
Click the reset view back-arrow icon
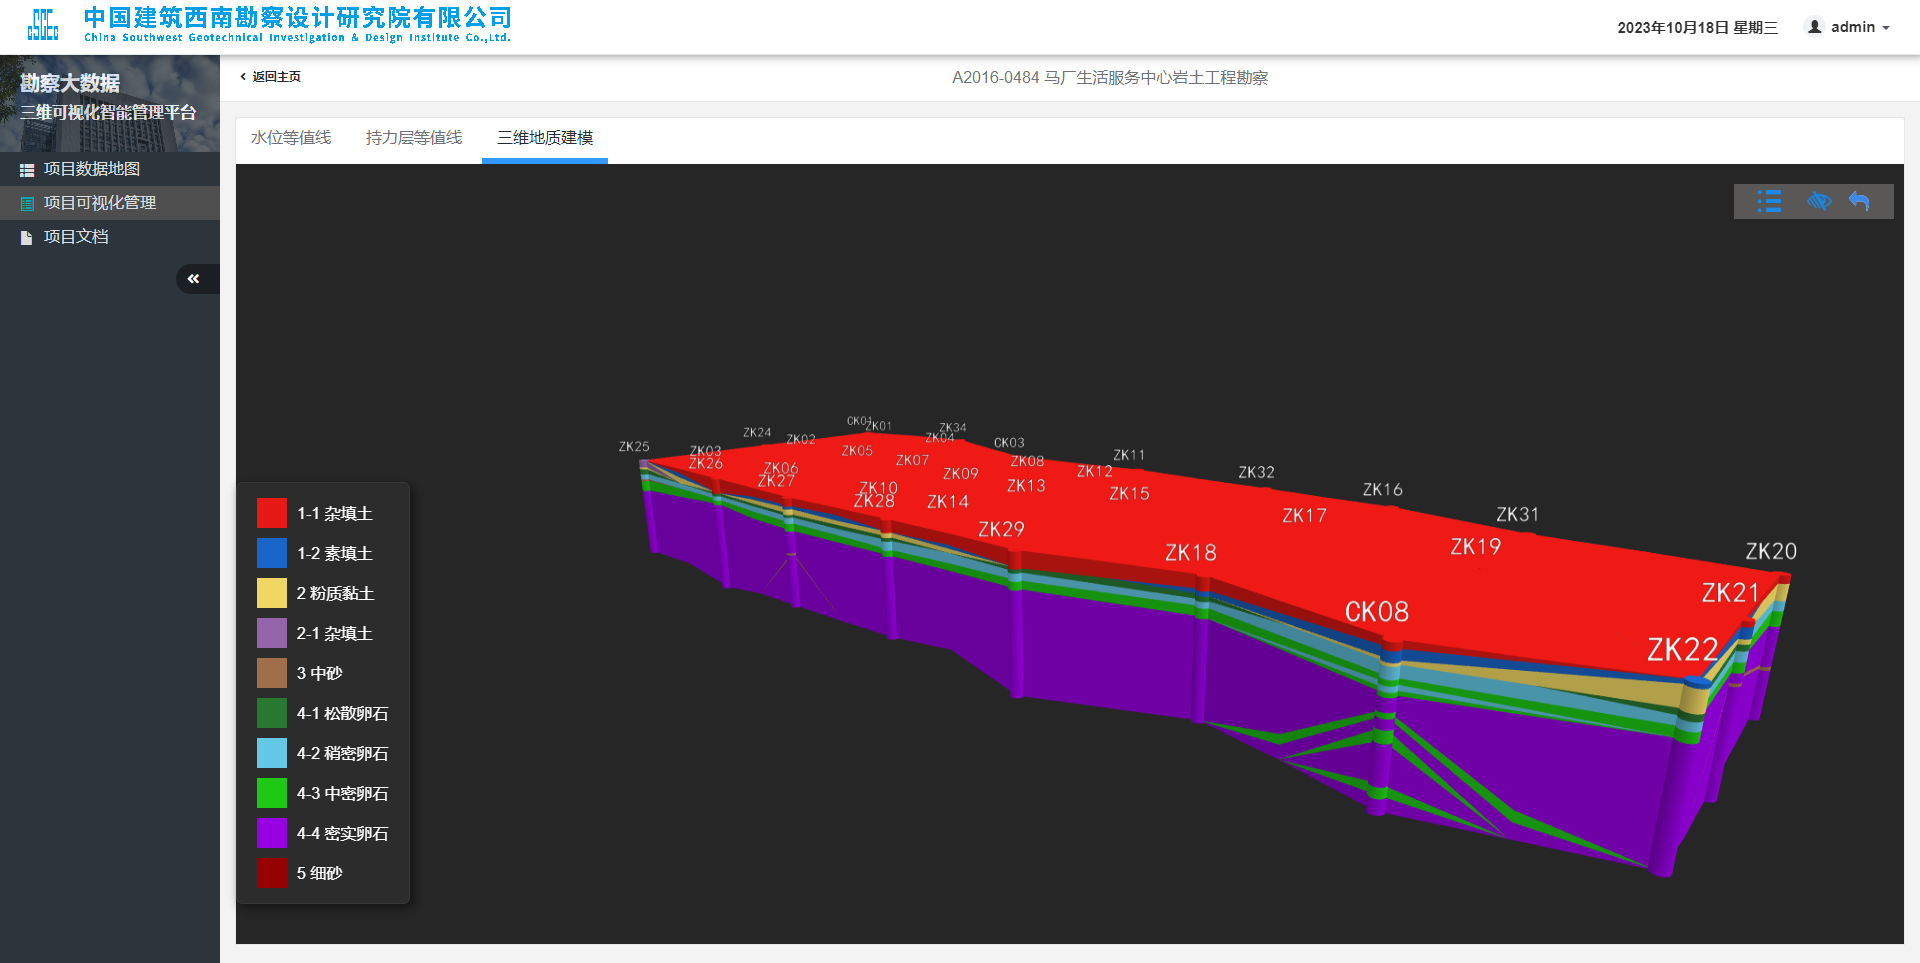[x=1859, y=202]
